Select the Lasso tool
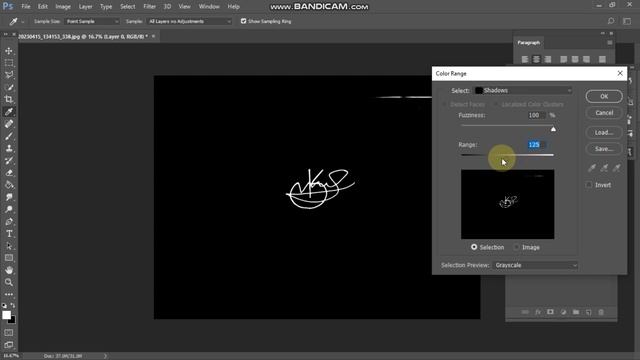Viewport: 640px width, 360px height. (9, 75)
